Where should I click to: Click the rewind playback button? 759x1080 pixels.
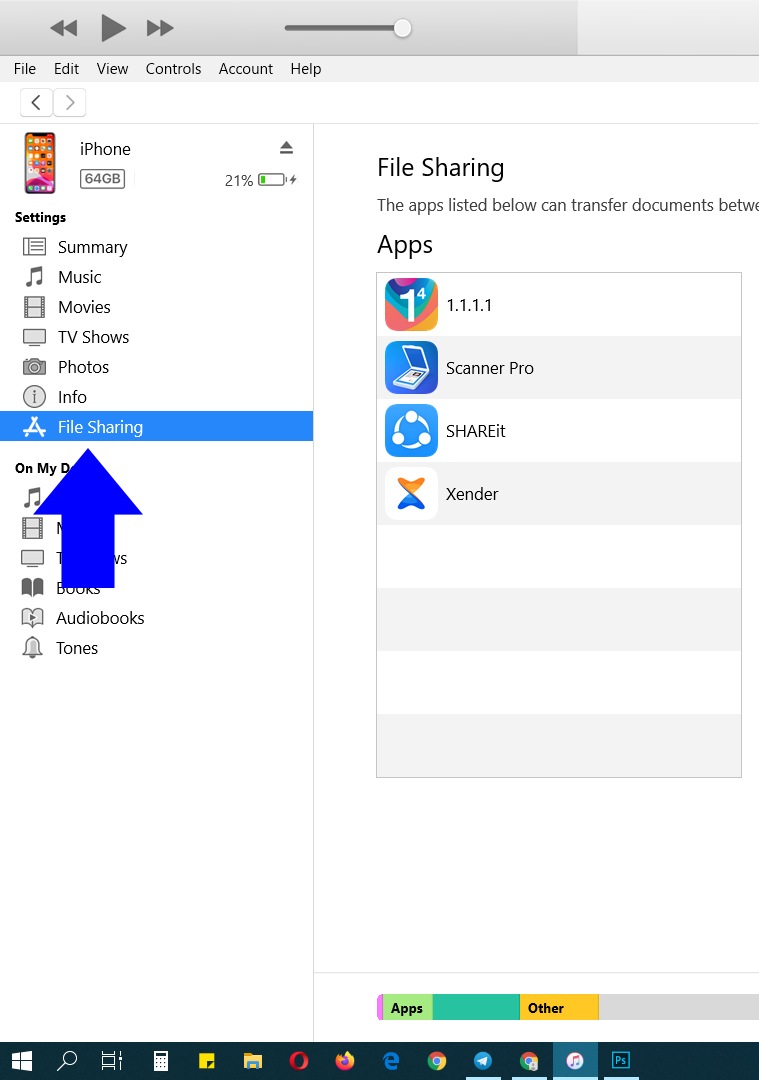pyautogui.click(x=64, y=28)
